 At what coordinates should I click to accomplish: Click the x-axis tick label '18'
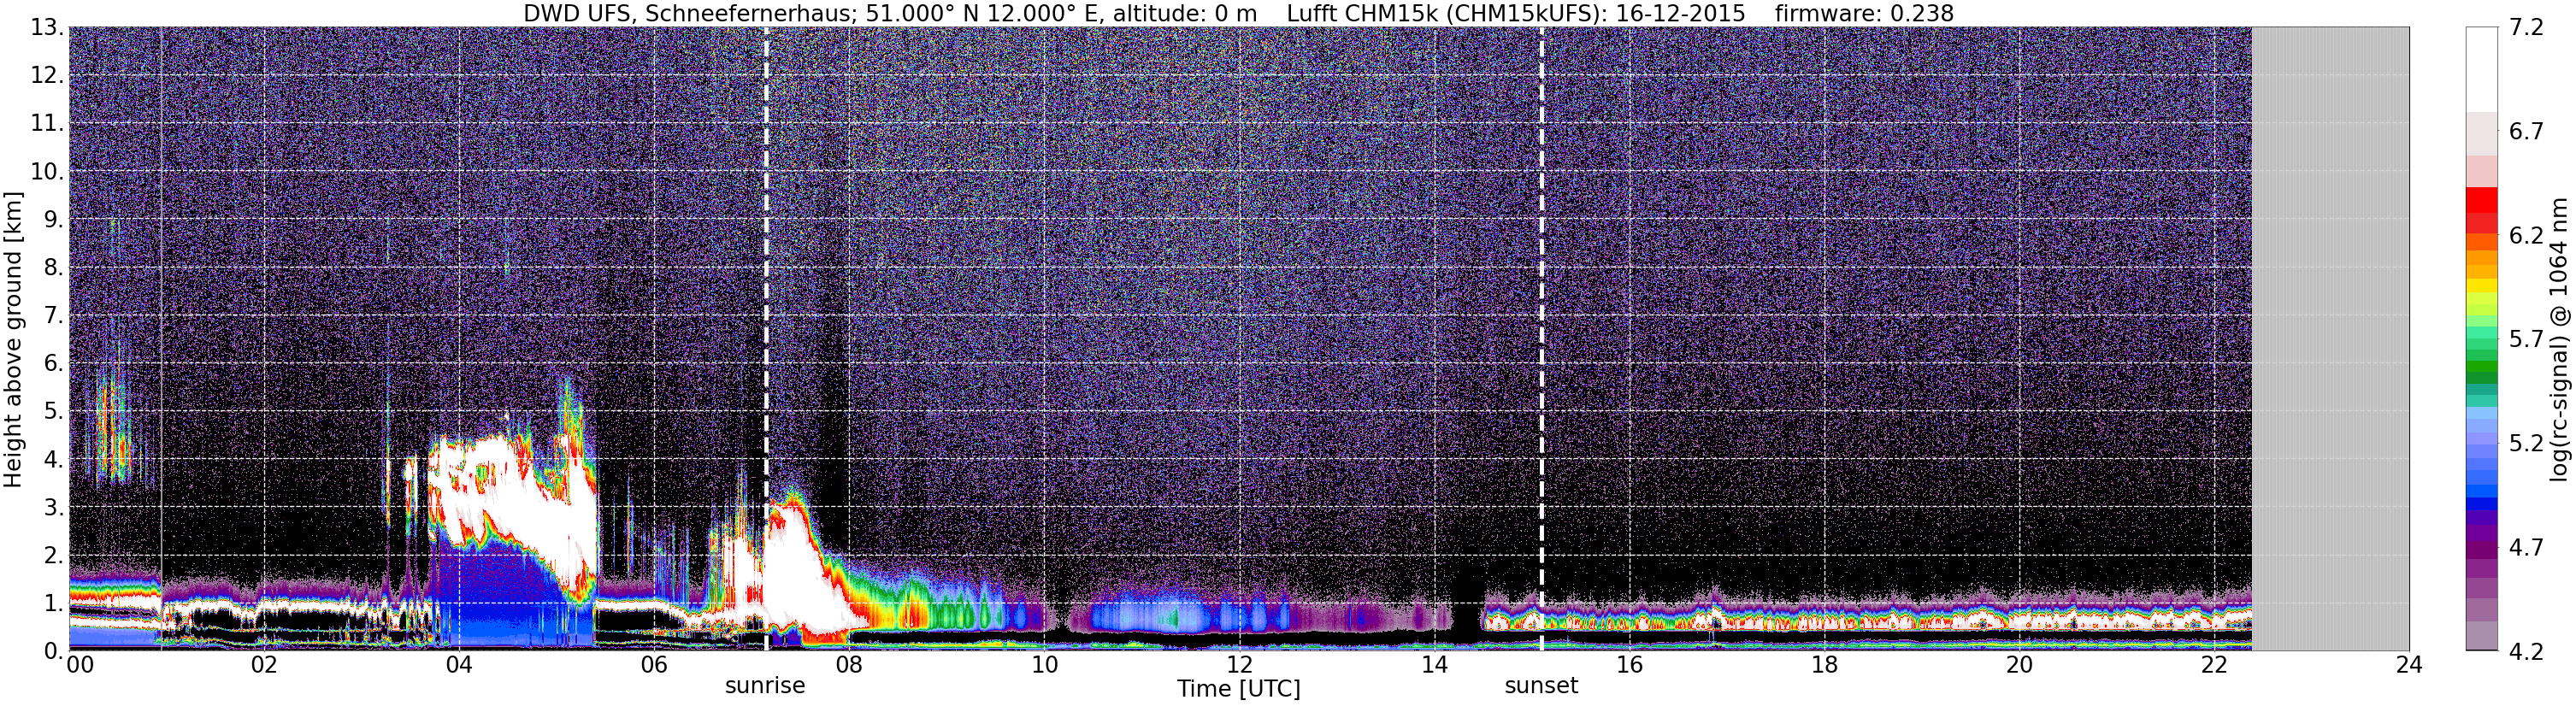[1824, 665]
